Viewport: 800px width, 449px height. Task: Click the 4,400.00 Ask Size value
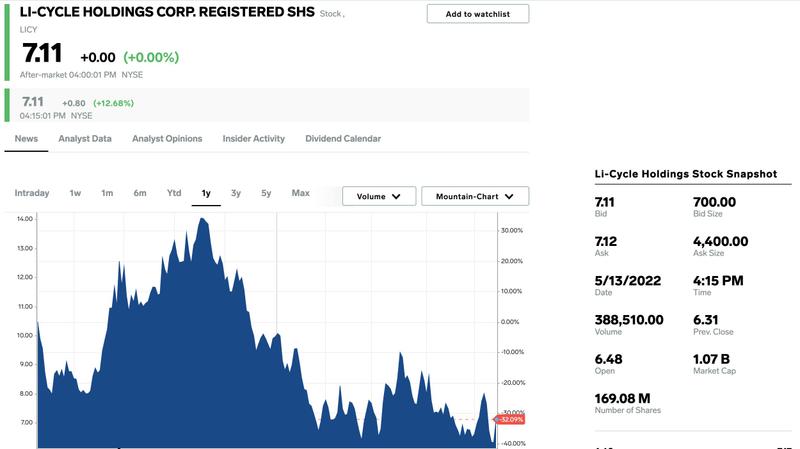(720, 241)
